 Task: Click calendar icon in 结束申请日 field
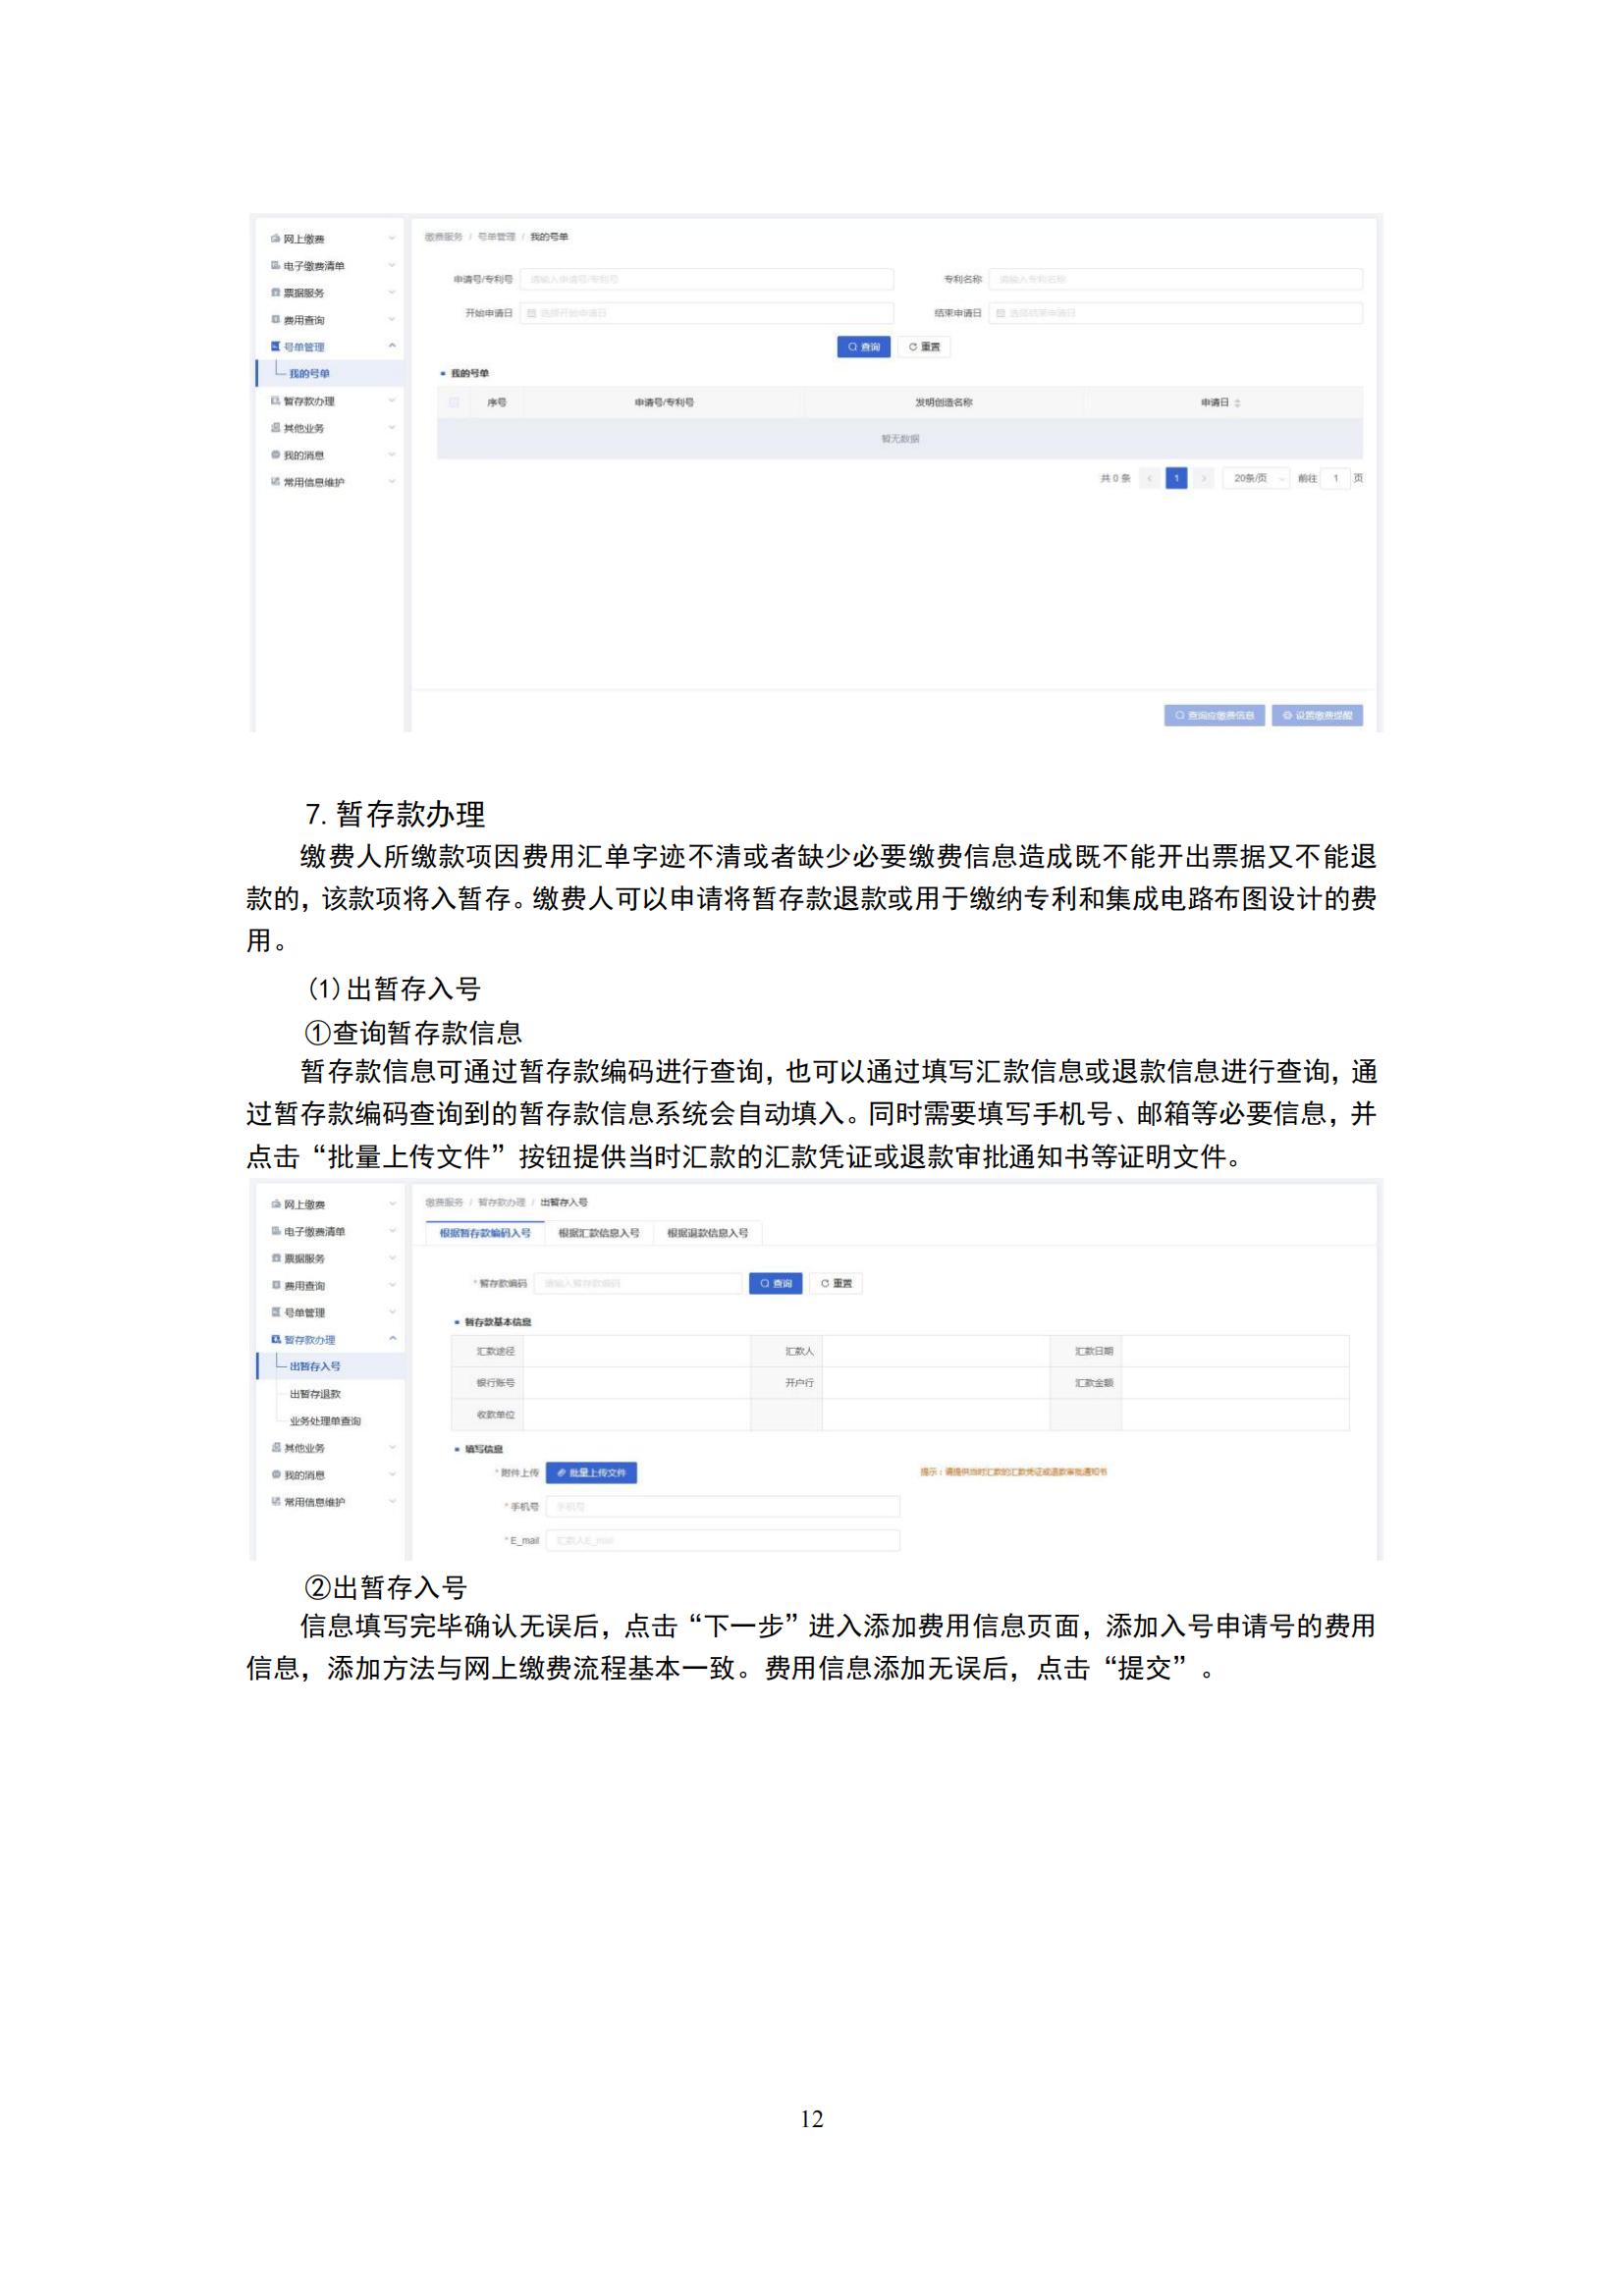tap(1001, 313)
